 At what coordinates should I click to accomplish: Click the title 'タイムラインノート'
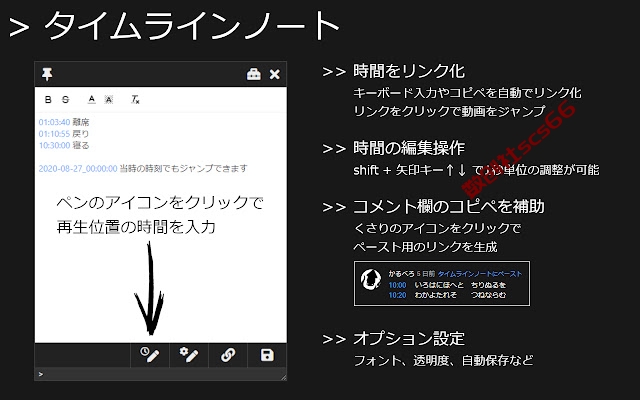pos(191,25)
